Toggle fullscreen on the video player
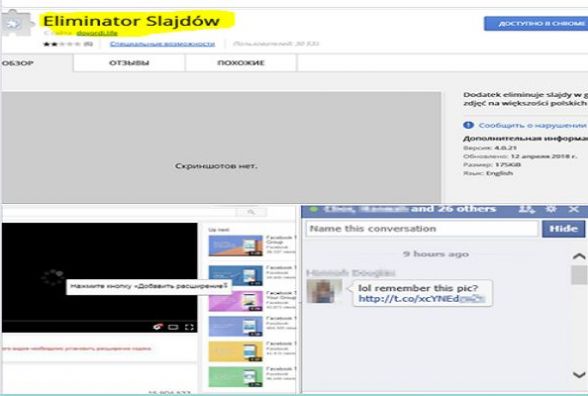 189,327
